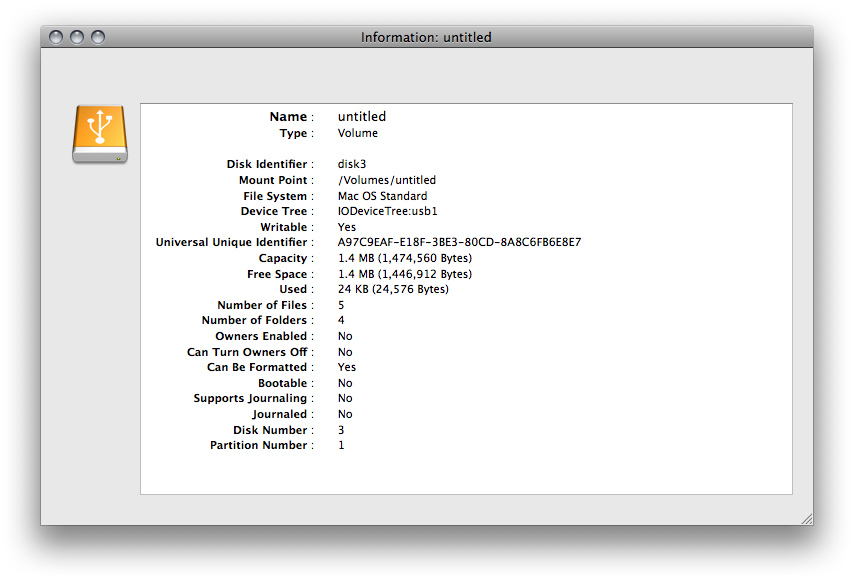The height and width of the screenshot is (581, 854).
Task: Click the 'Device Tree' label
Action: [274, 211]
